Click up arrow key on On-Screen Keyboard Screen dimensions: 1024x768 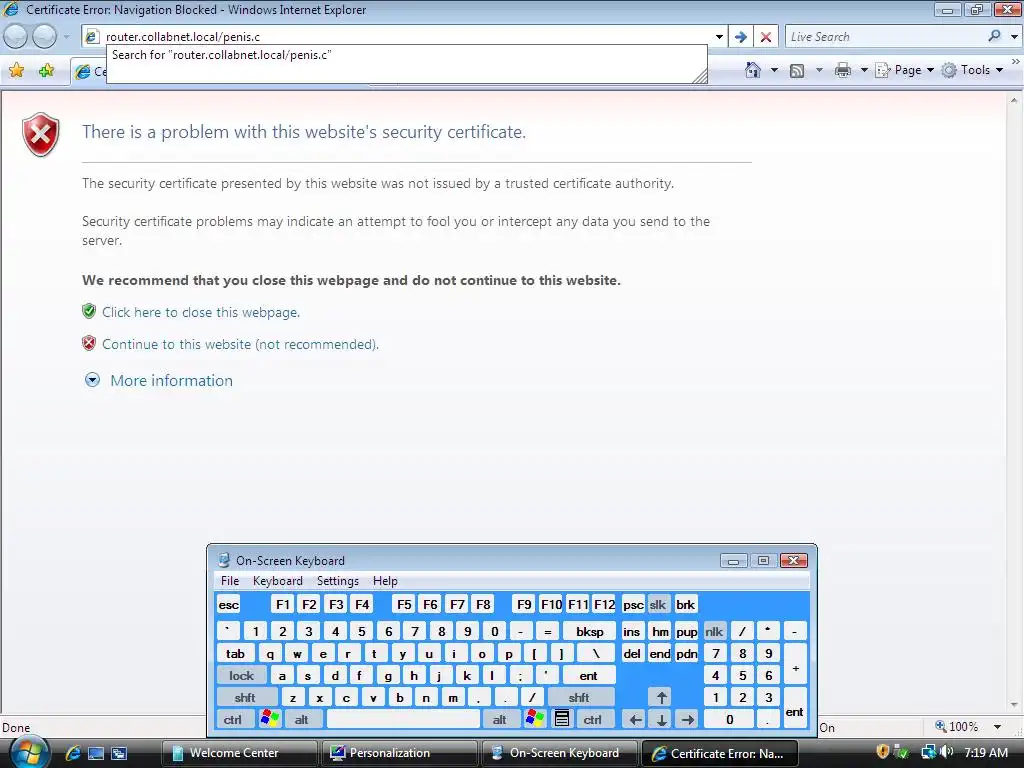click(x=662, y=697)
